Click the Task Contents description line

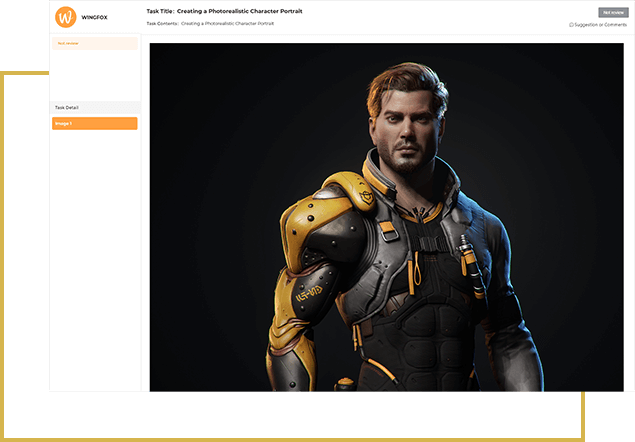[x=210, y=23]
